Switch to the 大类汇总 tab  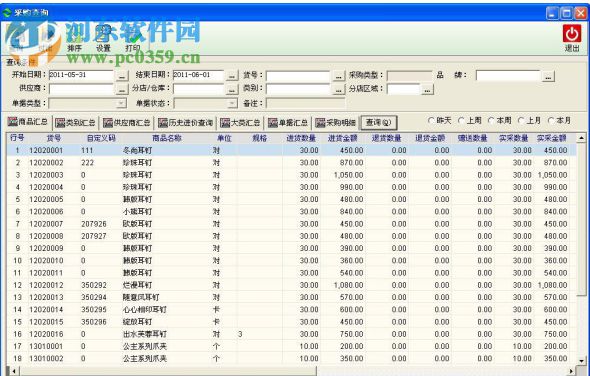[240, 123]
